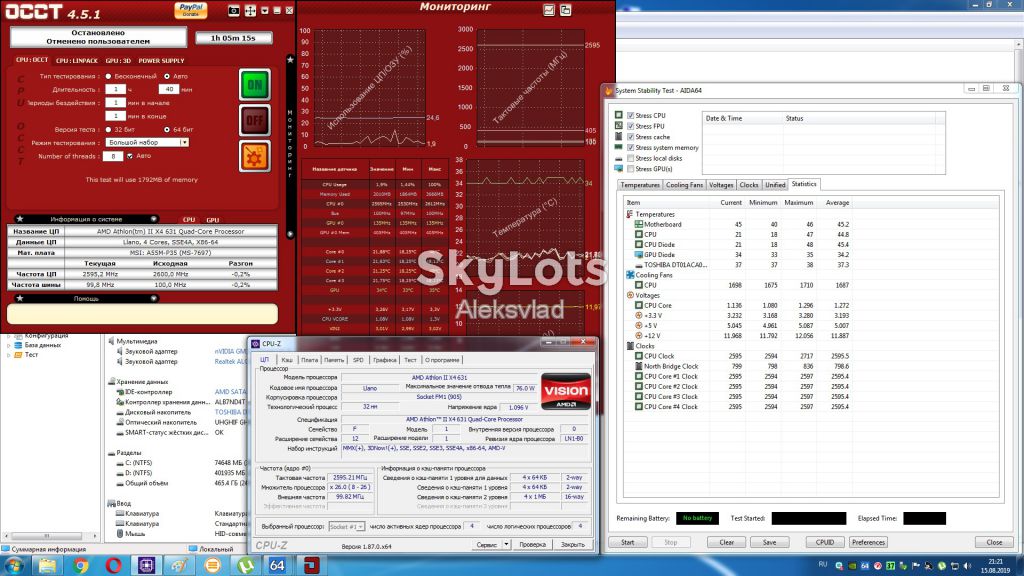Open the Temperatures tab in AIDA64

pos(640,185)
